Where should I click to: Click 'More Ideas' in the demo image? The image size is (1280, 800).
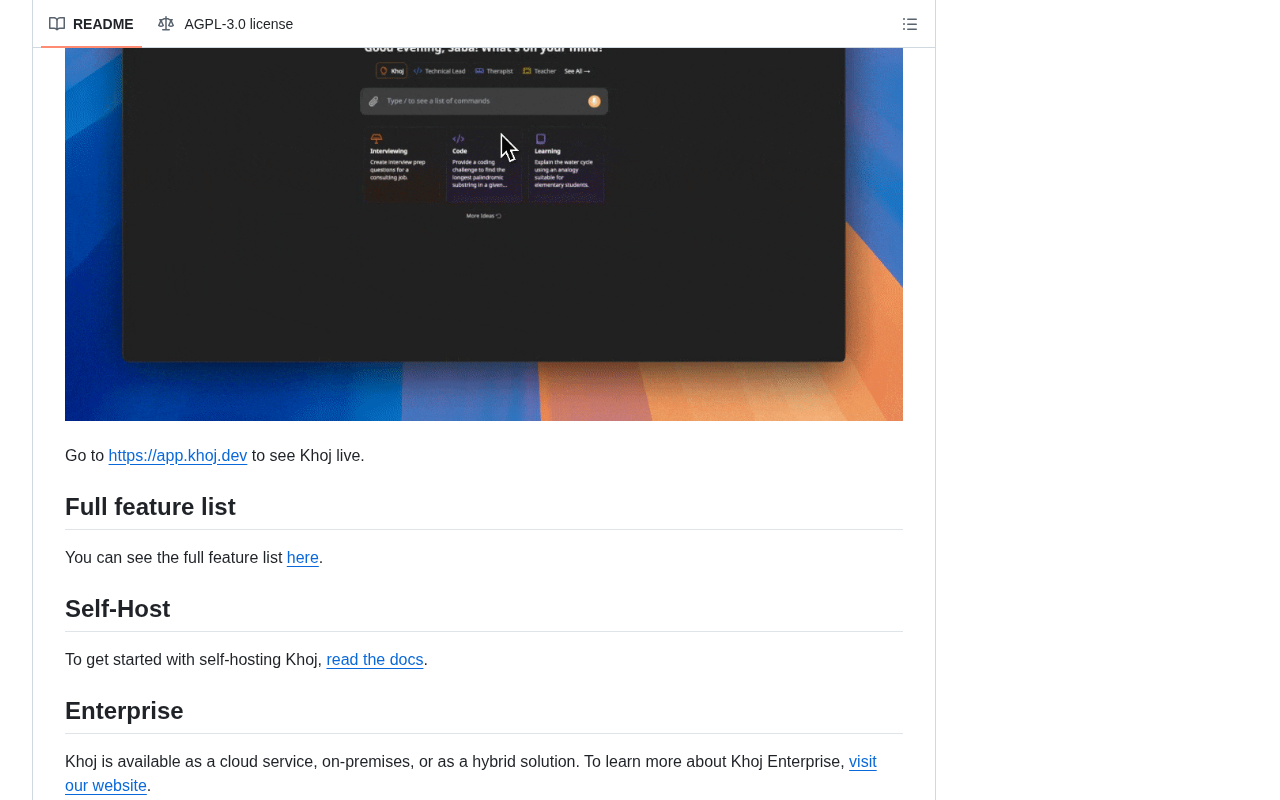click(484, 216)
